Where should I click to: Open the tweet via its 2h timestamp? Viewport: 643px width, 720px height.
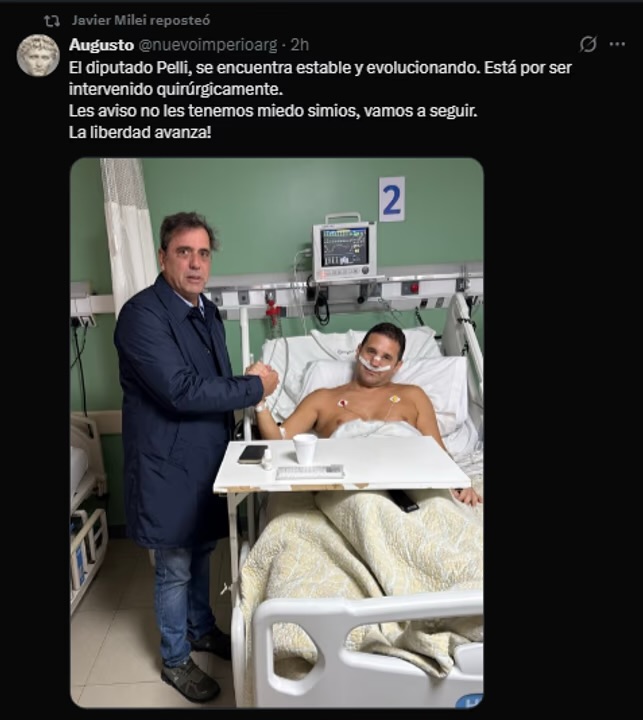tap(300, 45)
